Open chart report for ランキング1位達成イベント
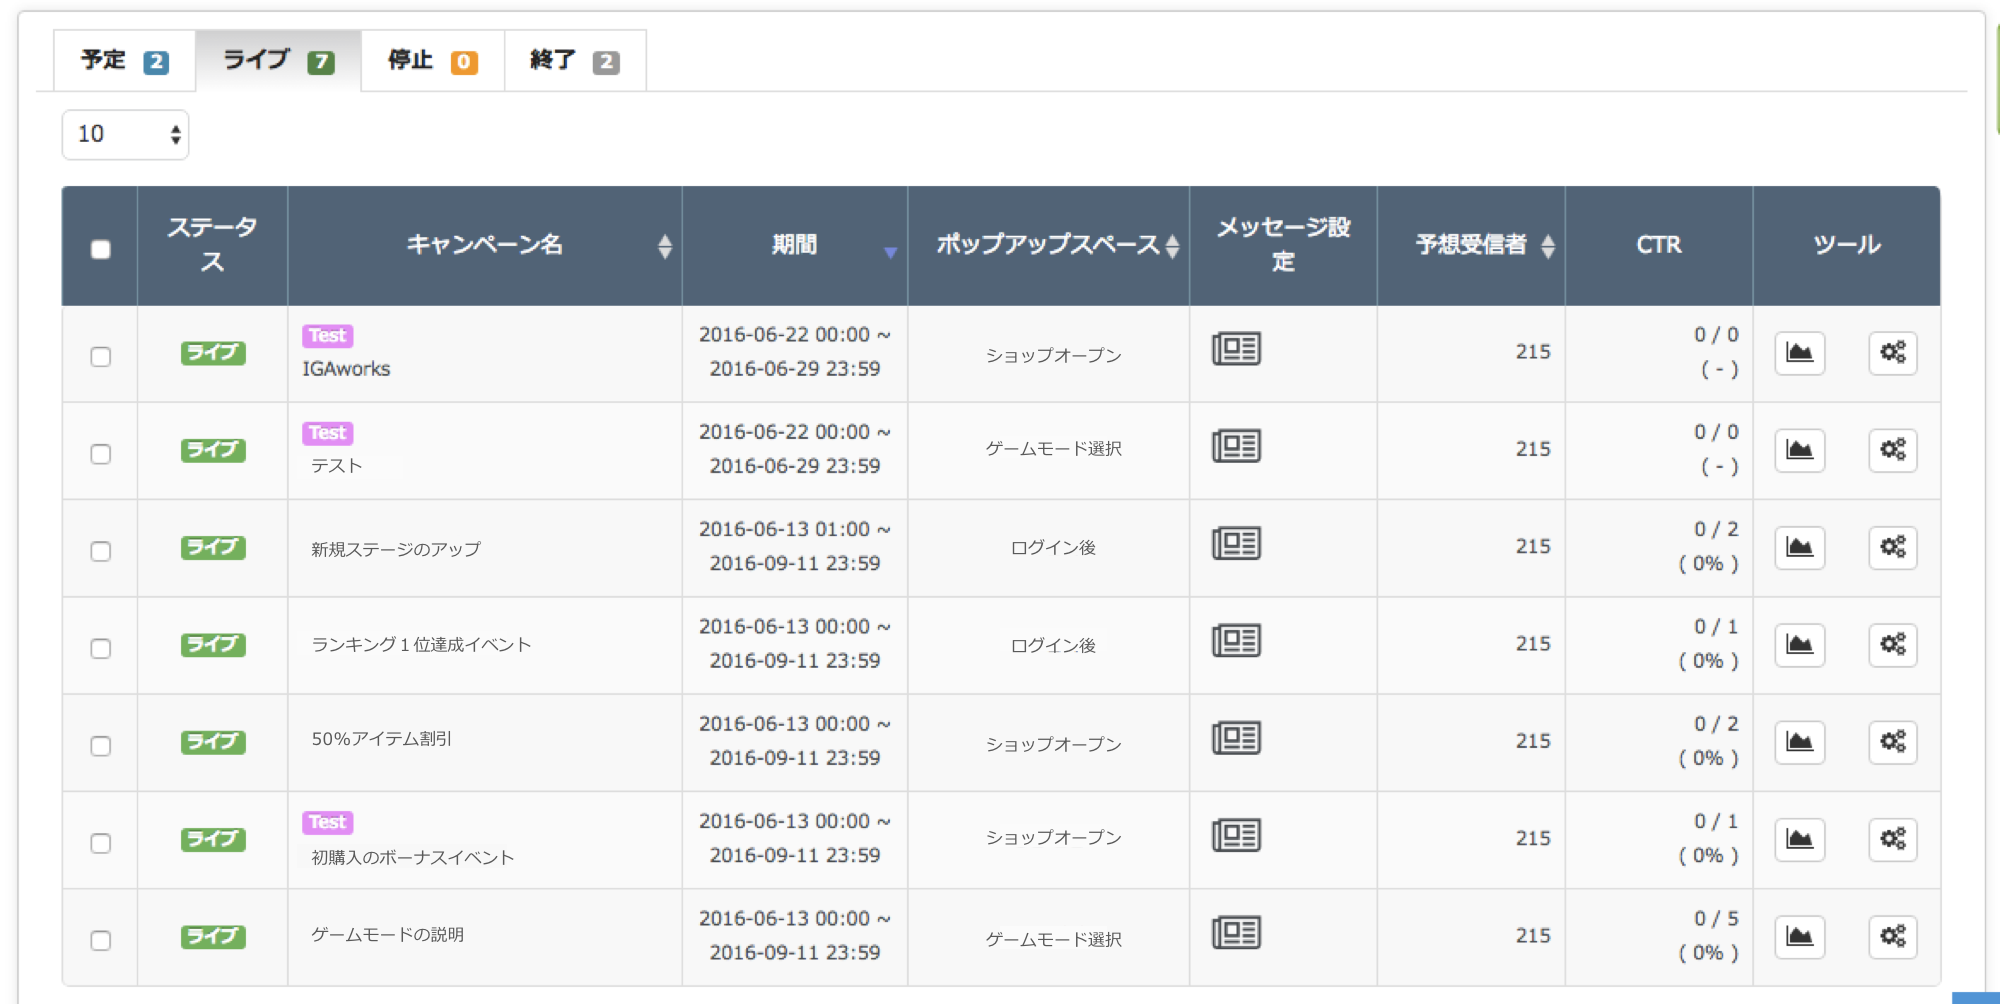 1799,645
